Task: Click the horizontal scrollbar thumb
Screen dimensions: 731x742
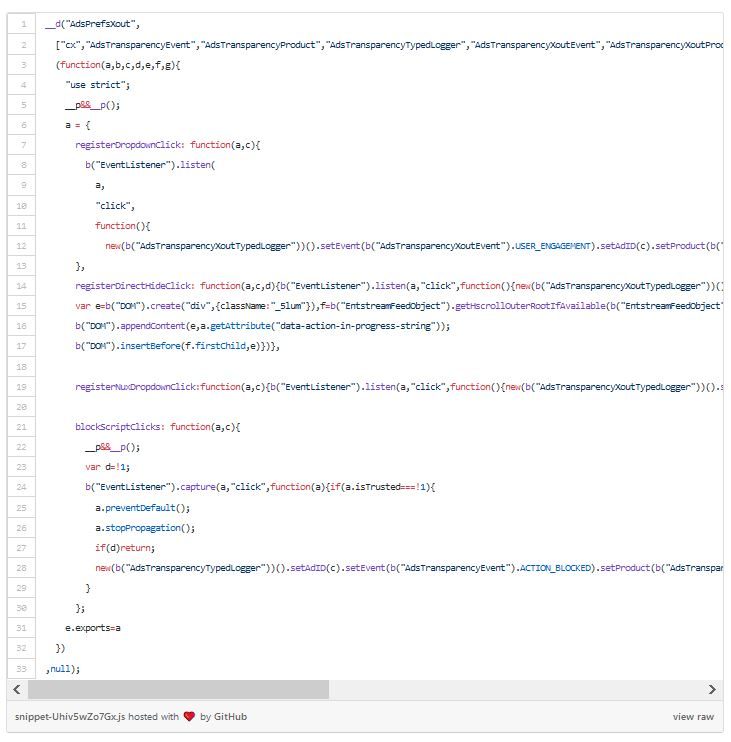Action: pyautogui.click(x=178, y=689)
